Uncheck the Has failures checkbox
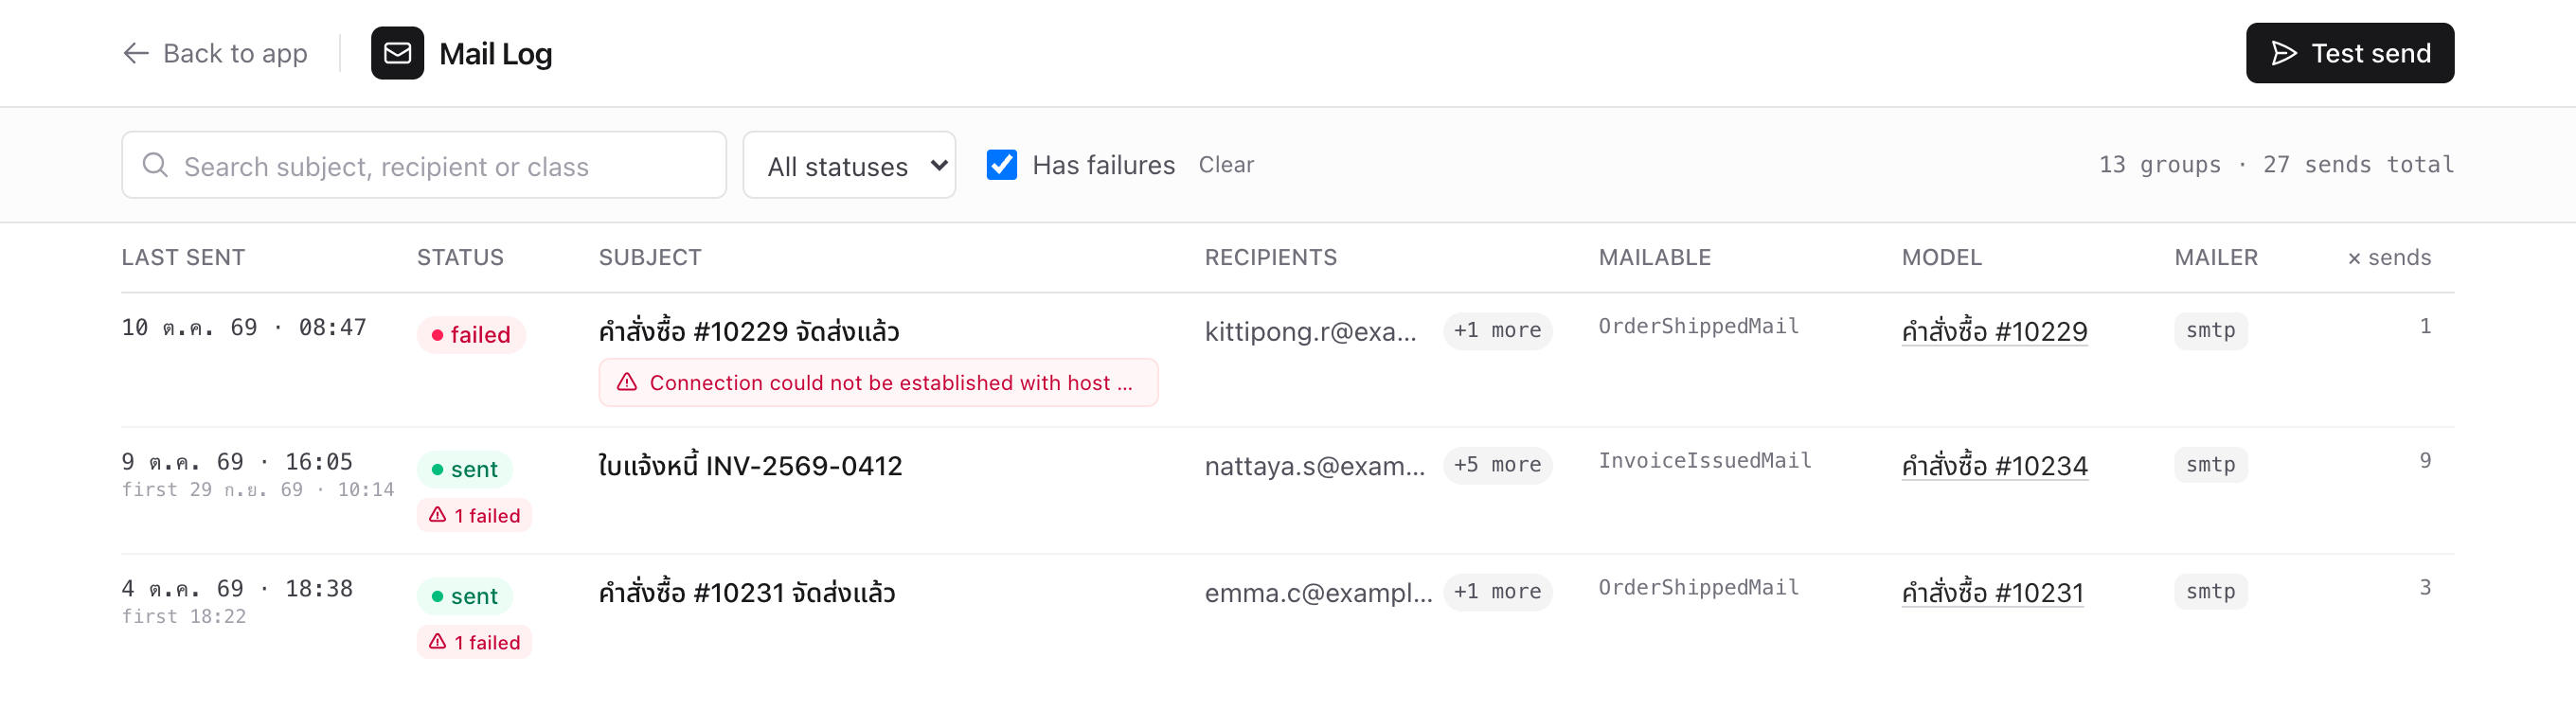This screenshot has height=710, width=2576. coord(1001,165)
